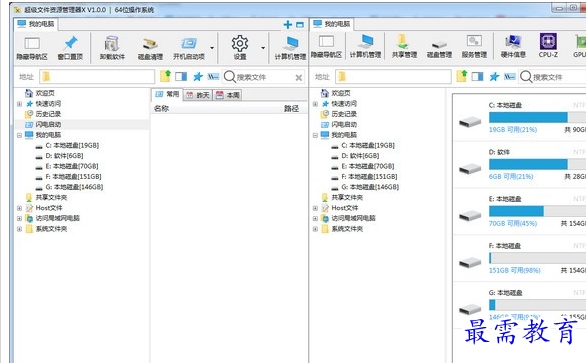The height and width of the screenshot is (363, 586).
Task: Launch 磁盘清理 disk cleanup
Action: pyautogui.click(x=150, y=48)
